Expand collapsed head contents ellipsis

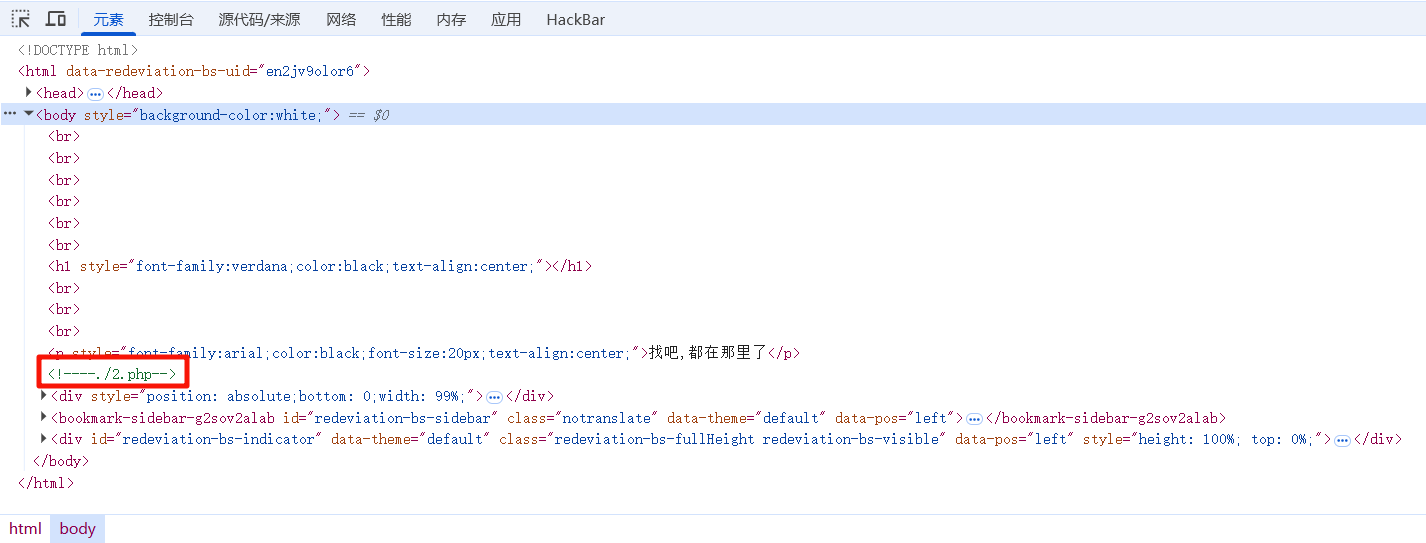click(x=96, y=93)
